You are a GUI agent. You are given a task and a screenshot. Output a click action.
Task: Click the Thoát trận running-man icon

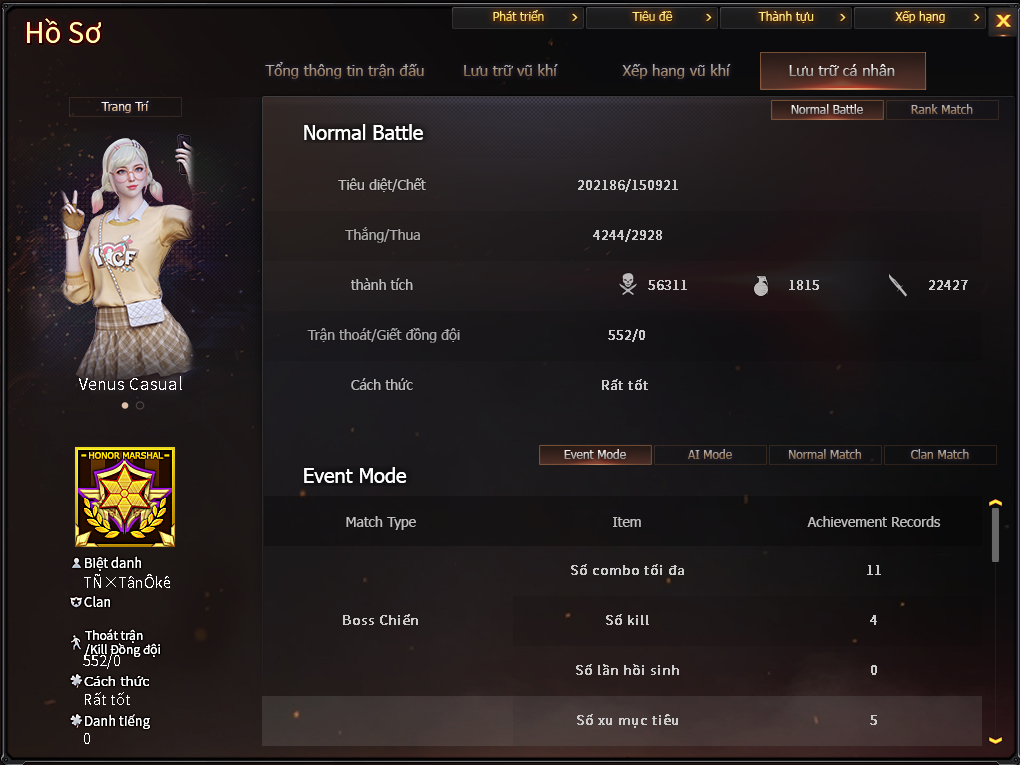click(x=76, y=642)
